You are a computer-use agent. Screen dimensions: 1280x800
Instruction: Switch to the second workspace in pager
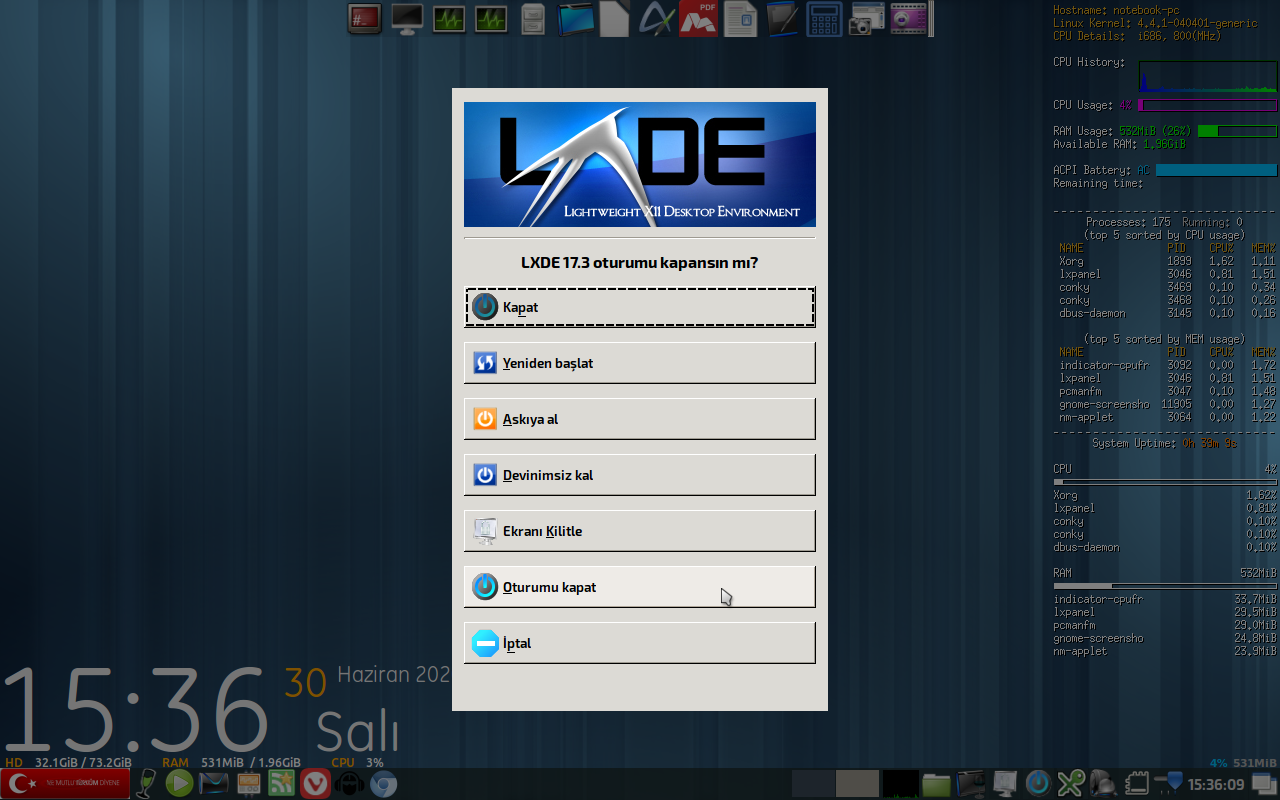(x=857, y=784)
